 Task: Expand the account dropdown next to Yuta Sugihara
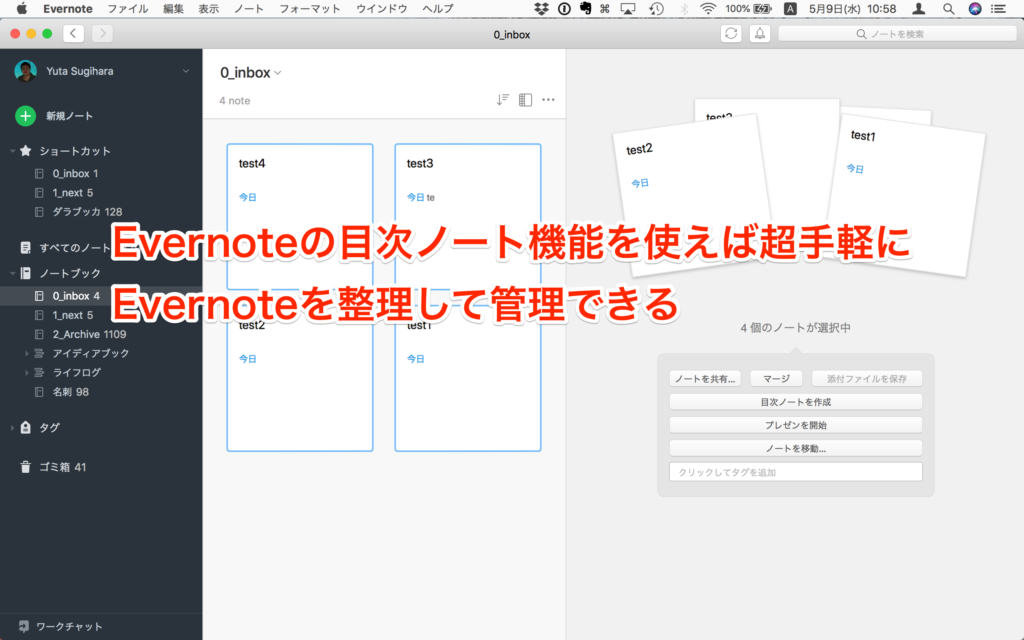click(x=186, y=71)
